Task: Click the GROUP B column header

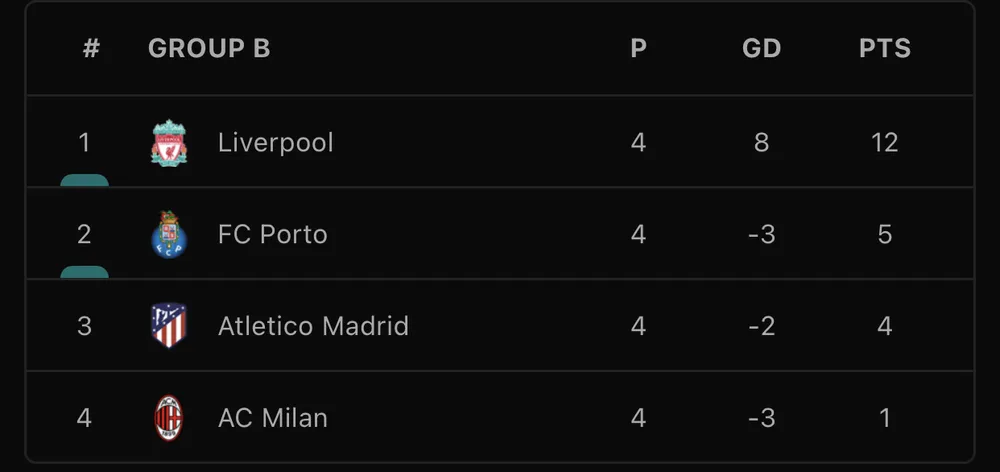Action: pyautogui.click(x=209, y=48)
